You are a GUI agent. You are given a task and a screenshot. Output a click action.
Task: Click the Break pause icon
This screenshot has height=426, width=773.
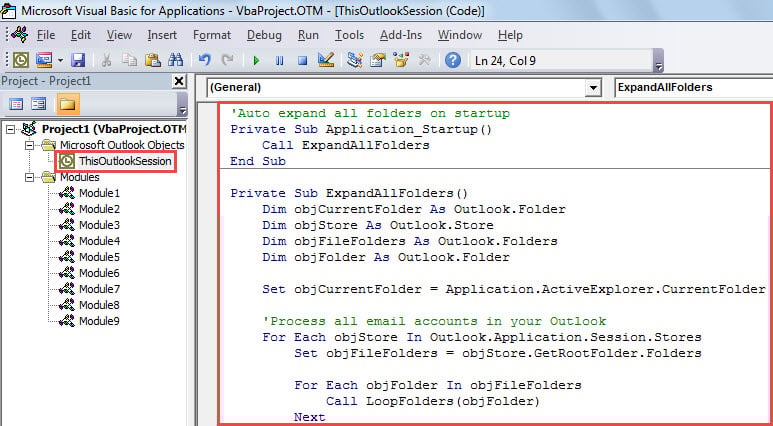[280, 61]
